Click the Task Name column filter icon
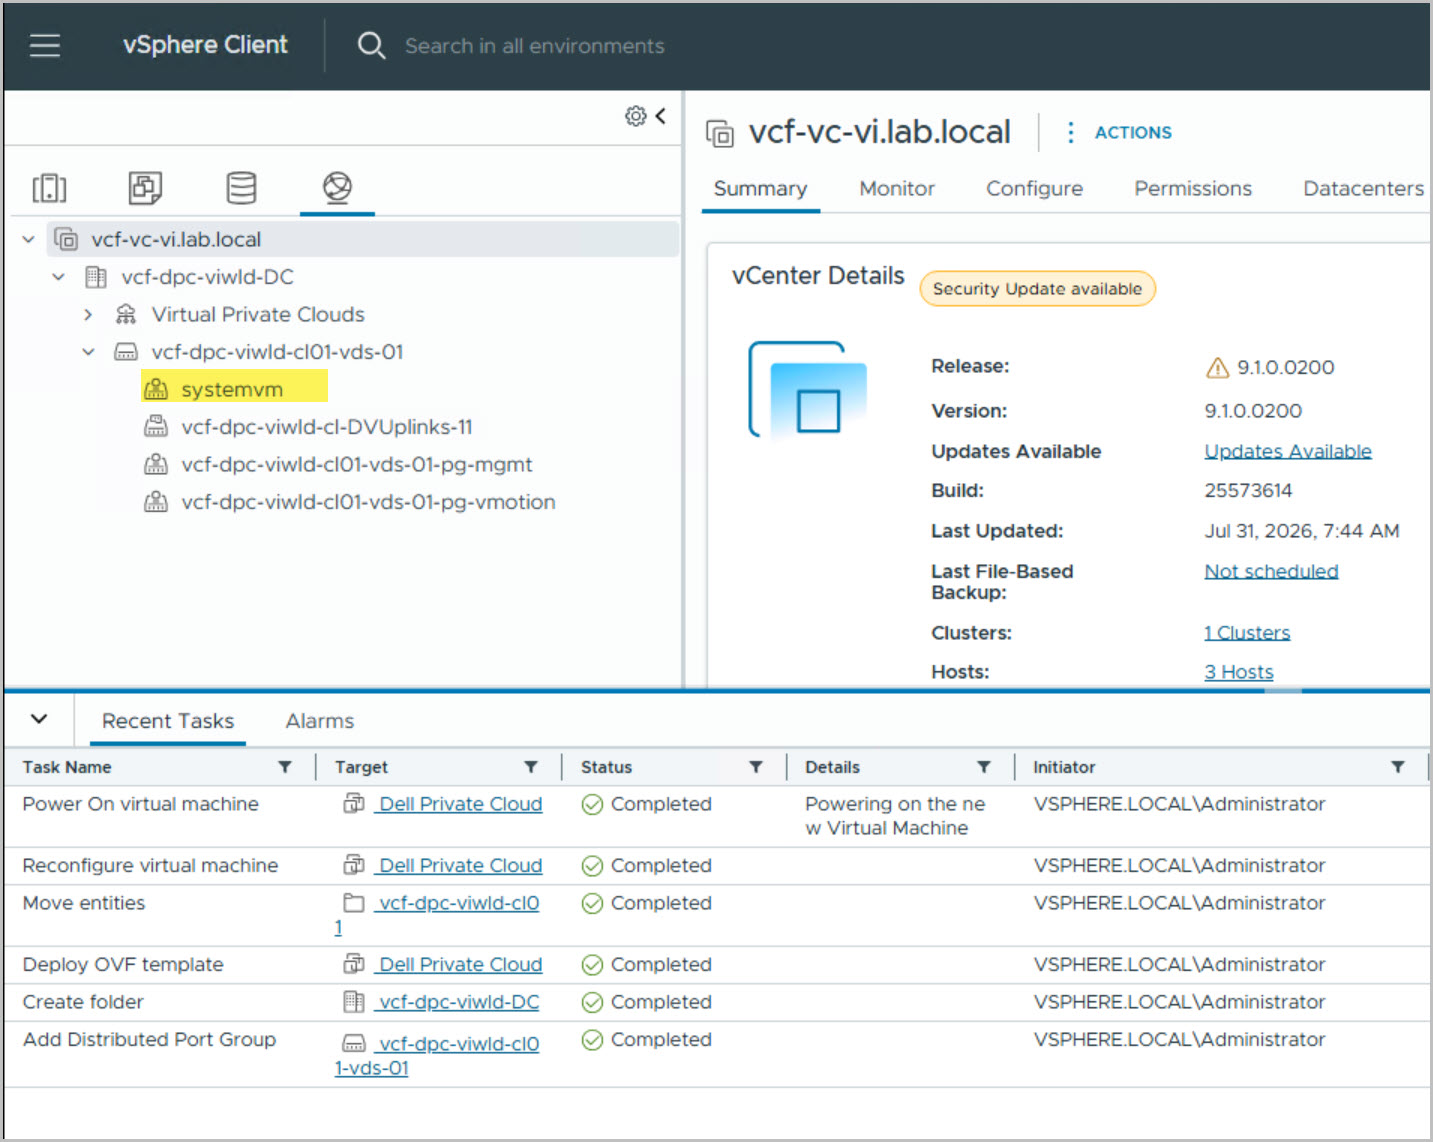Screen dimensions: 1433x1142 click(x=285, y=767)
